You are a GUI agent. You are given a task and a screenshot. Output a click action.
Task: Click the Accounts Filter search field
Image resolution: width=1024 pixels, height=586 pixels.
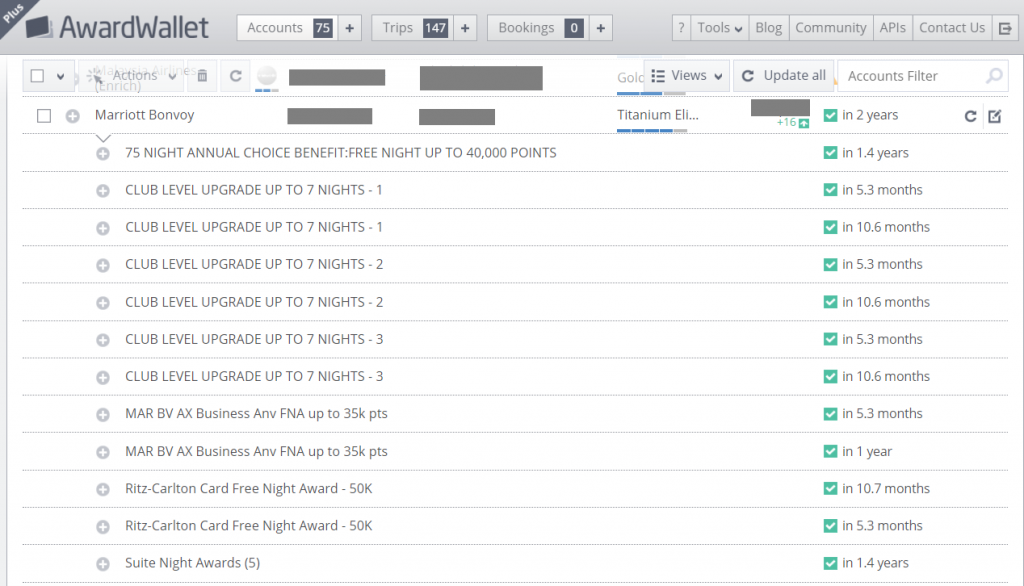click(910, 76)
